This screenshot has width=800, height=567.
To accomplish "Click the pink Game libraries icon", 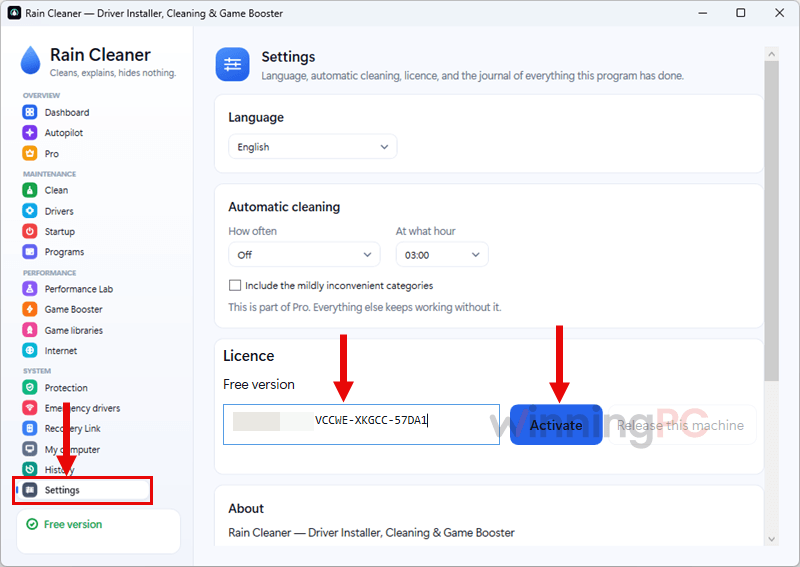I will coord(30,330).
